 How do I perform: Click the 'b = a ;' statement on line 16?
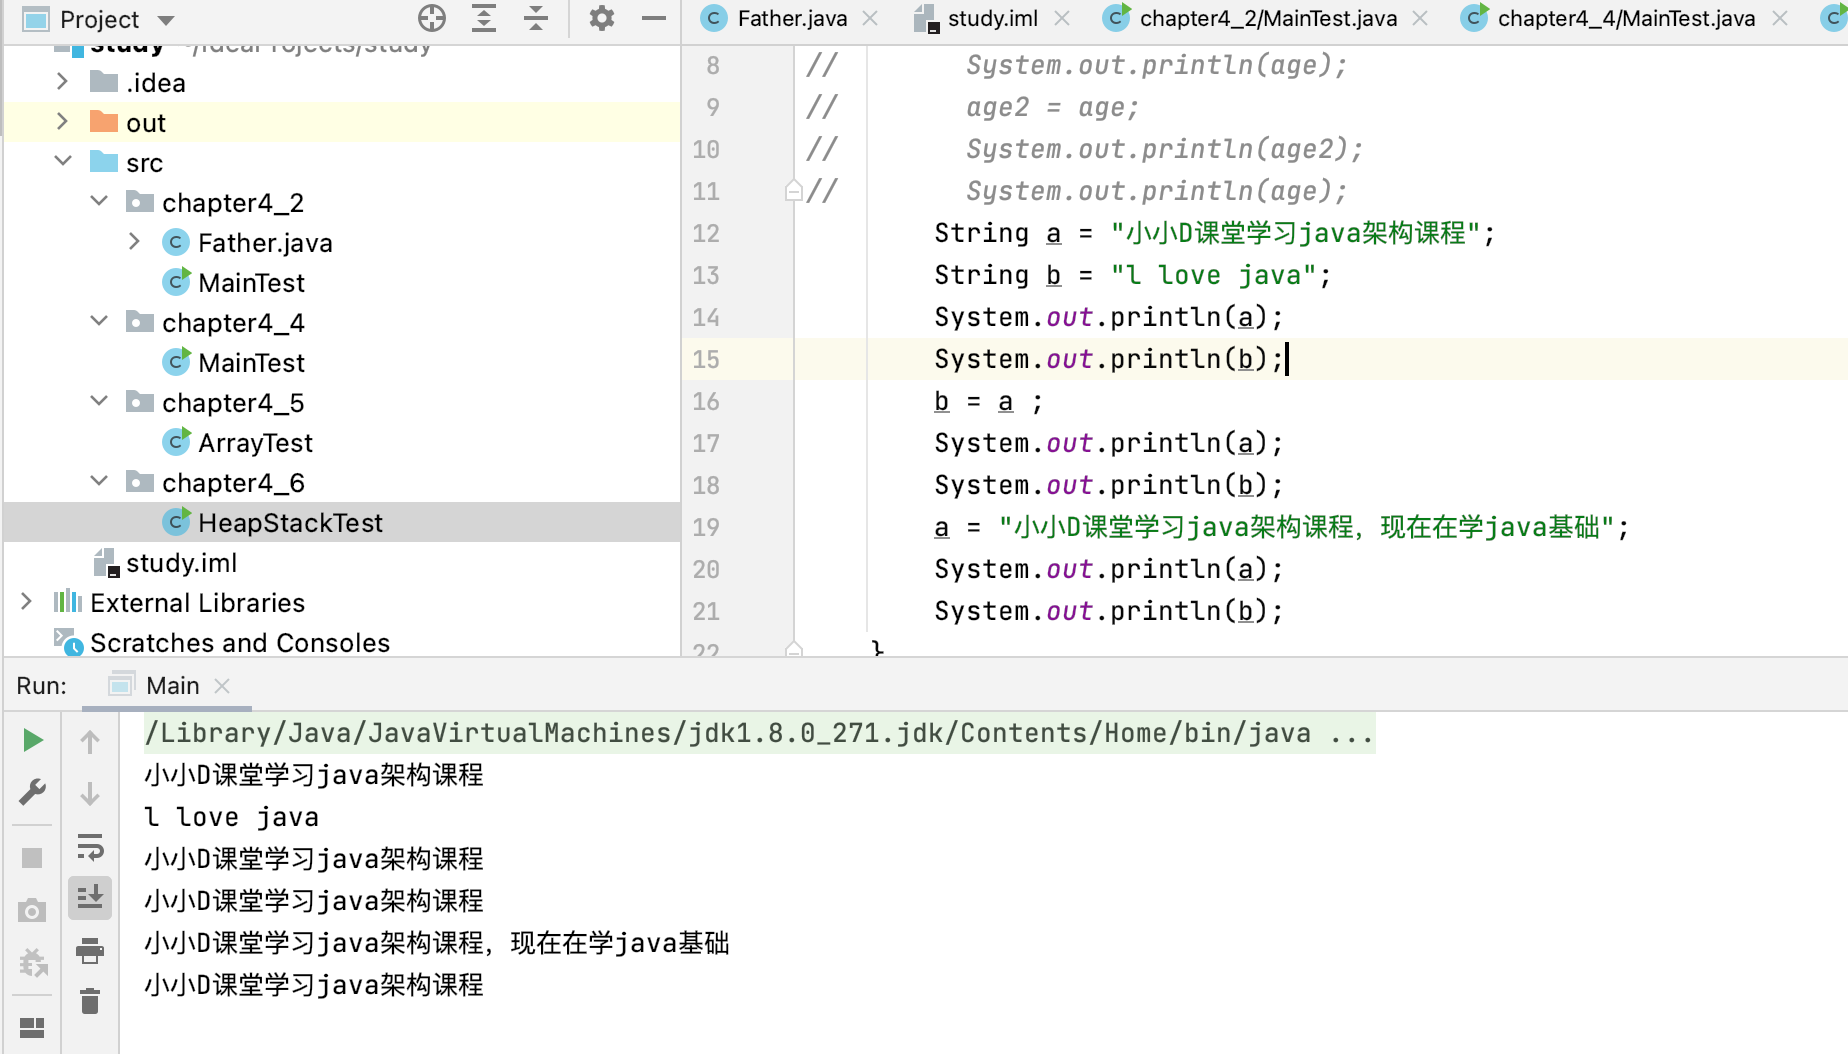point(988,401)
